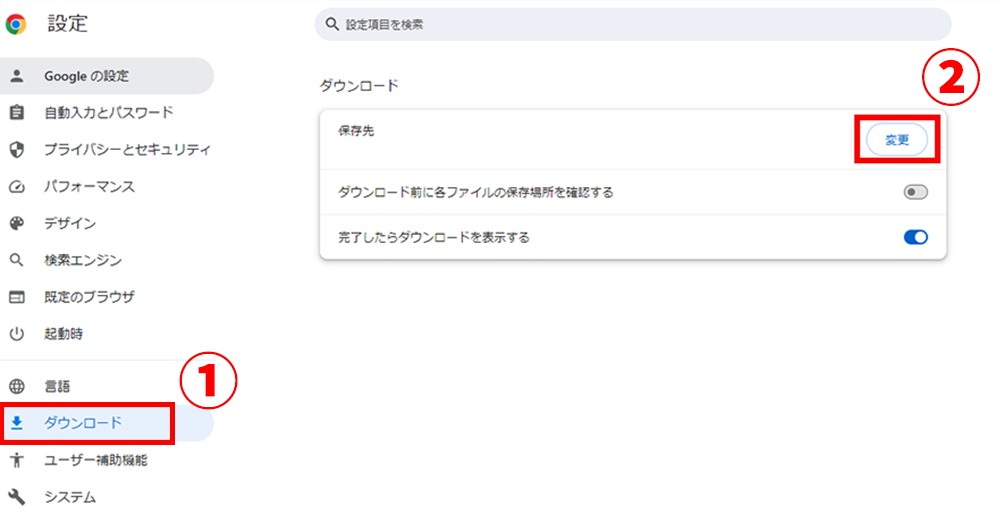Screen dimensions: 1000x513
Task: Disable 完了したらダウンロードを表示する toggle
Action: [x=915, y=237]
